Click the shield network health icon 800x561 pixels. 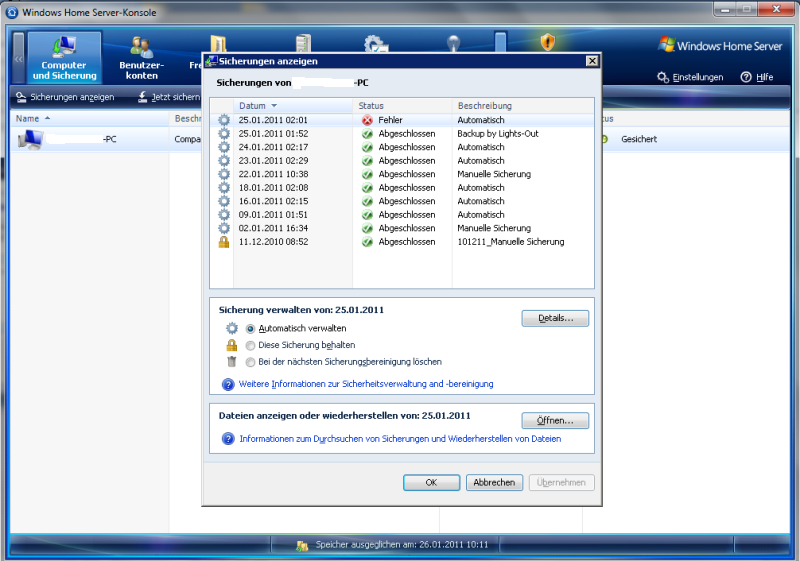click(x=547, y=42)
